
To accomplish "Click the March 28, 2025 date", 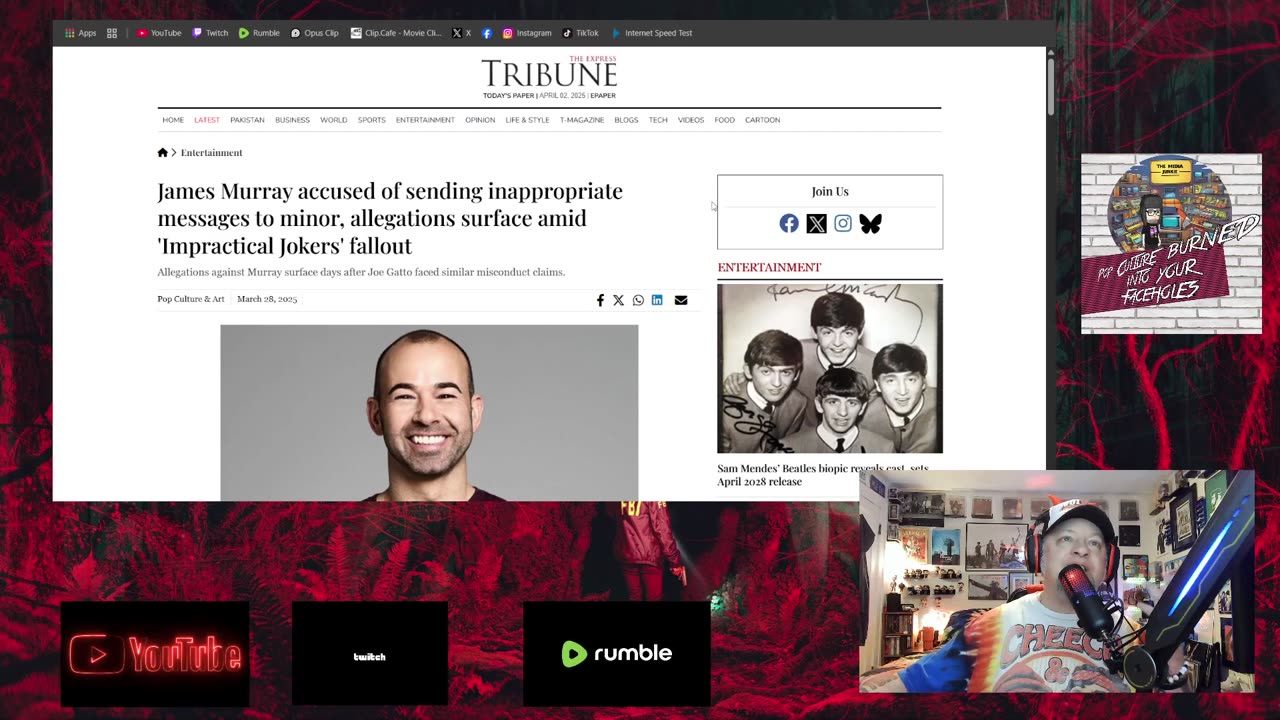I will point(267,299).
